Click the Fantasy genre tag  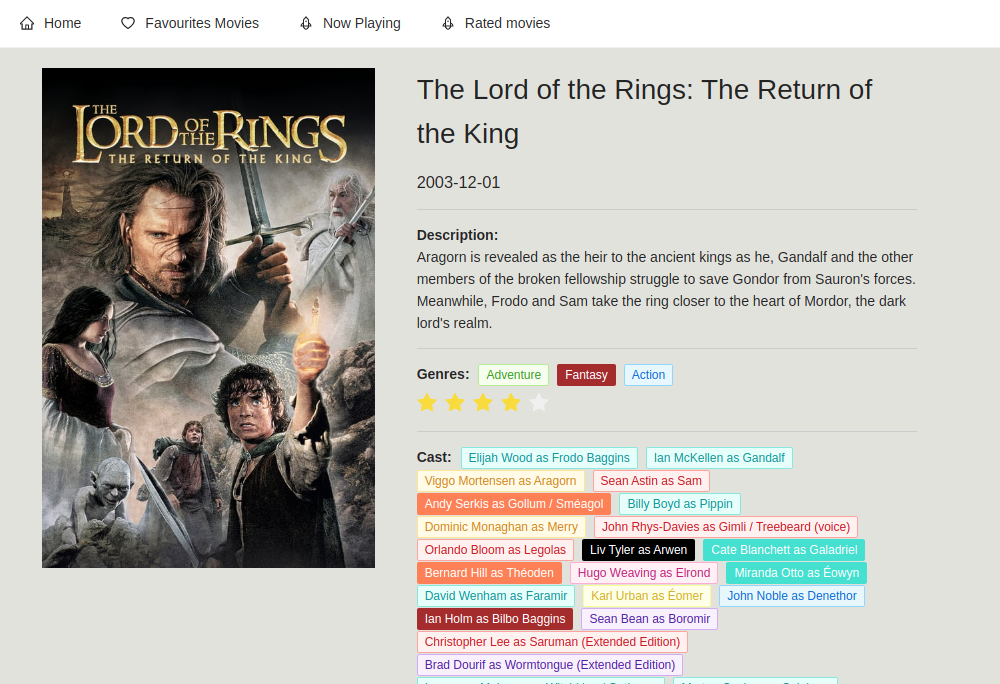coord(586,375)
